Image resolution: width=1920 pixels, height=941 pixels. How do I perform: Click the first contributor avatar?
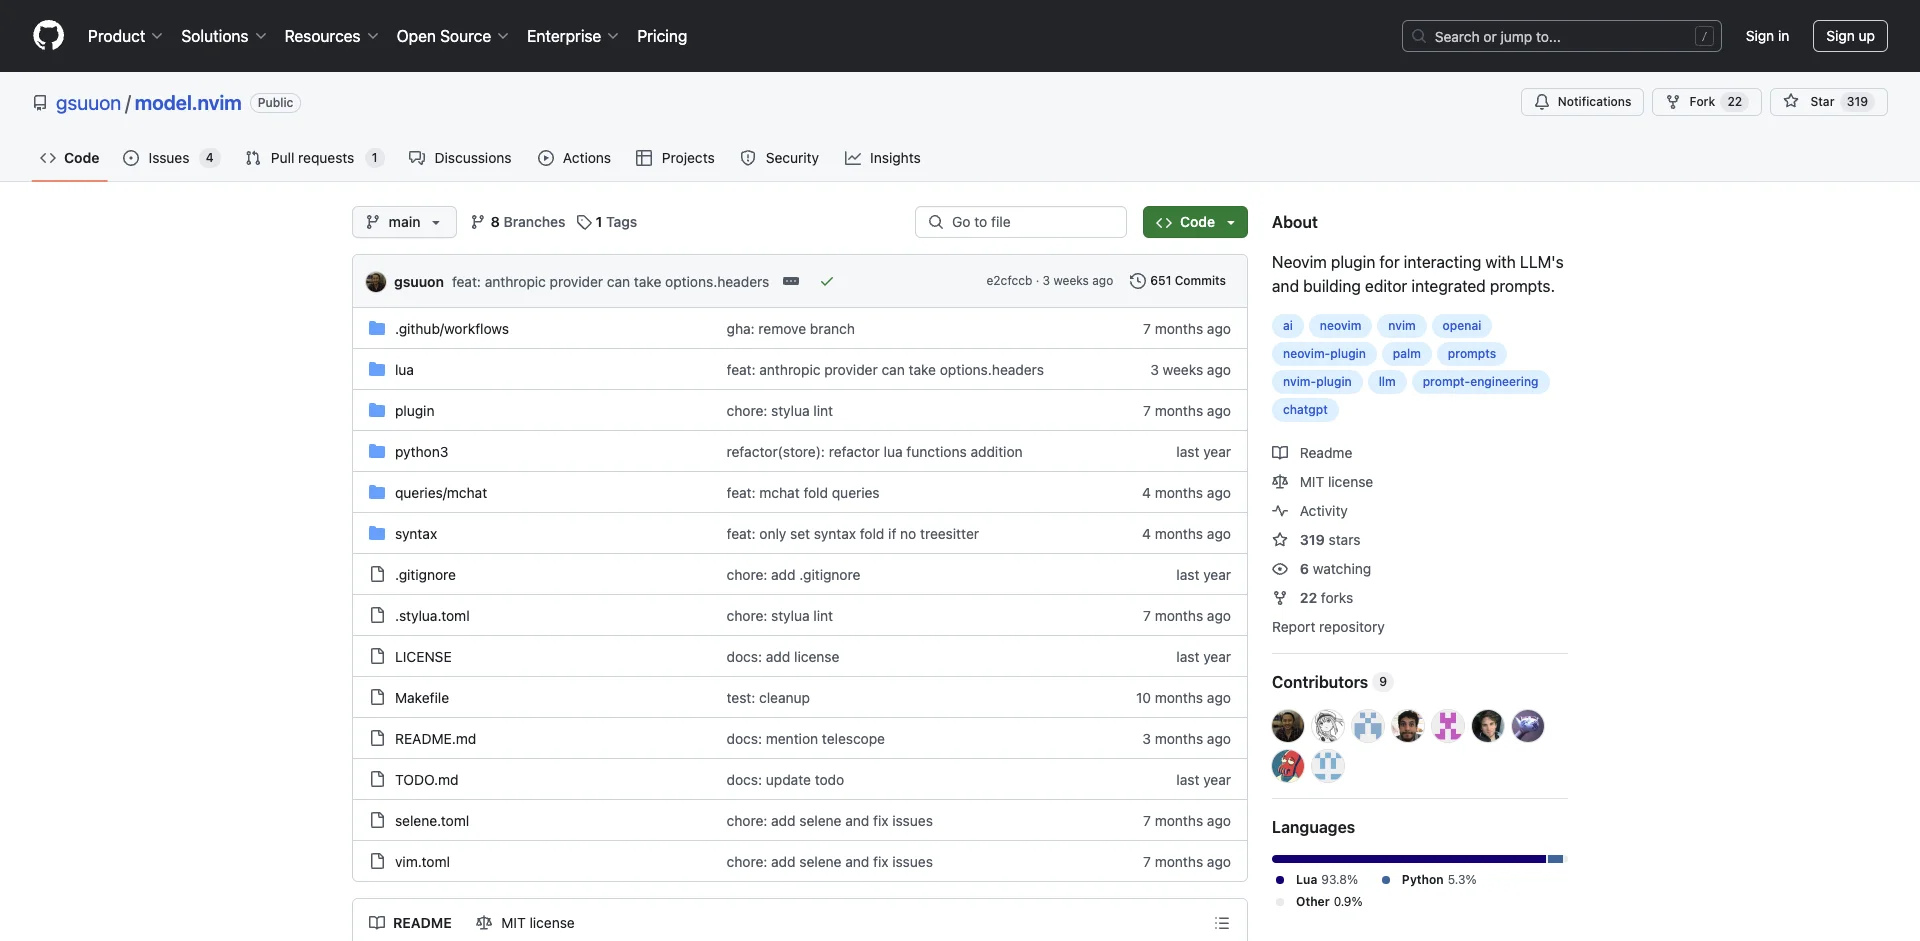click(1288, 726)
